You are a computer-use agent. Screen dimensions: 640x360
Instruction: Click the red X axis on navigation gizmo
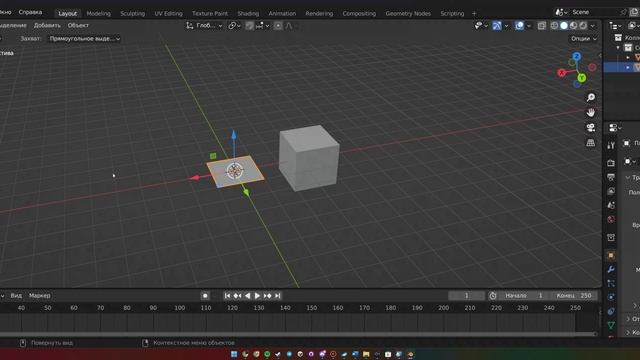(x=562, y=73)
